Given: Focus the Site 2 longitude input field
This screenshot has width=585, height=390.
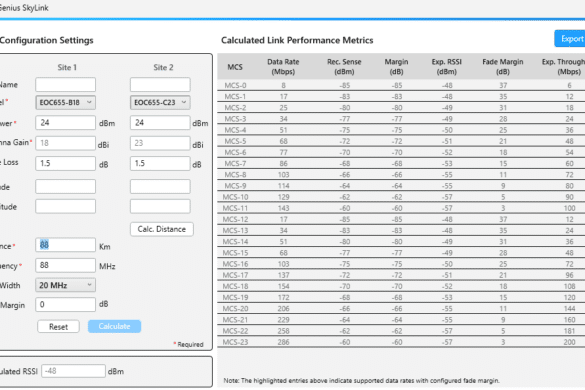Looking at the screenshot, I should (160, 206).
